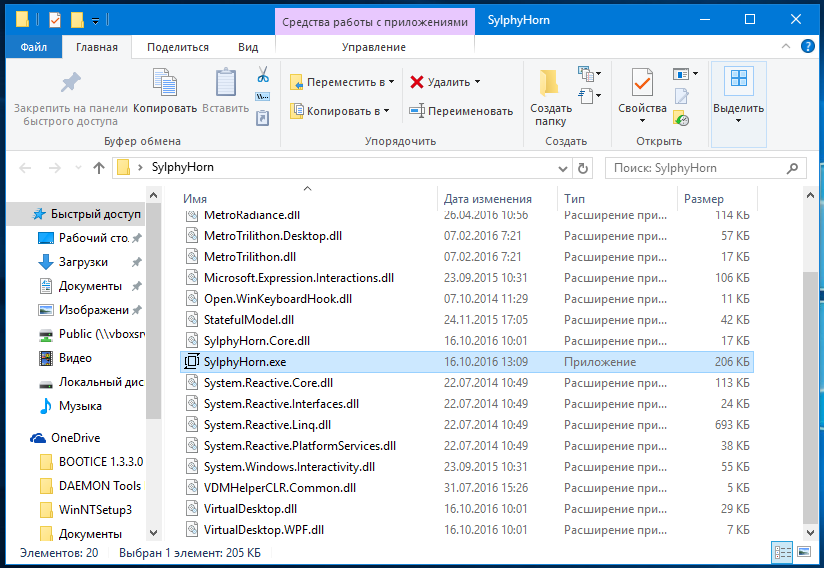
Task: Open the Файл tab
Action: (34, 47)
